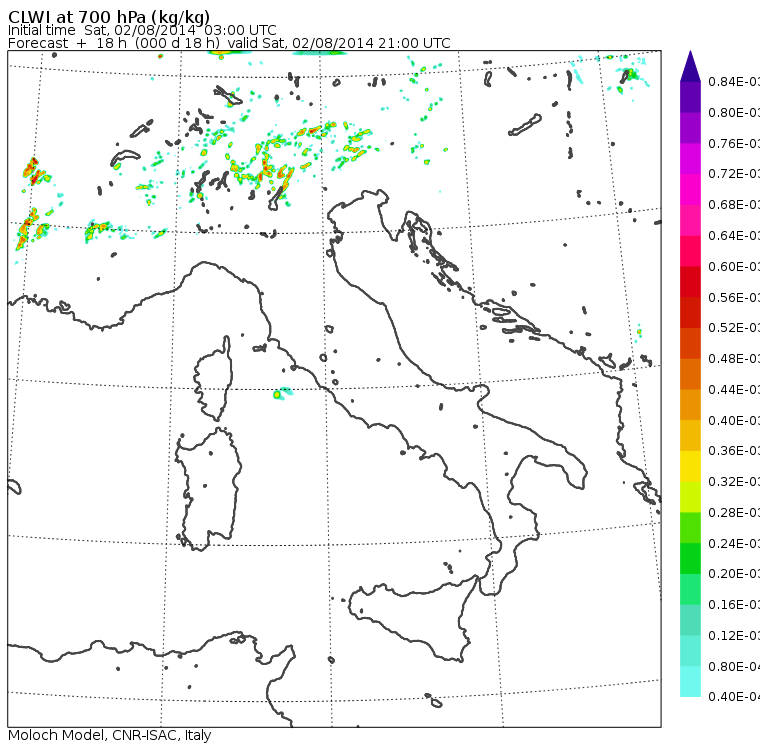760x749 pixels.
Task: Click colorbar band between 0.12E-03 and 0.16E-03
Action: (x=690, y=621)
